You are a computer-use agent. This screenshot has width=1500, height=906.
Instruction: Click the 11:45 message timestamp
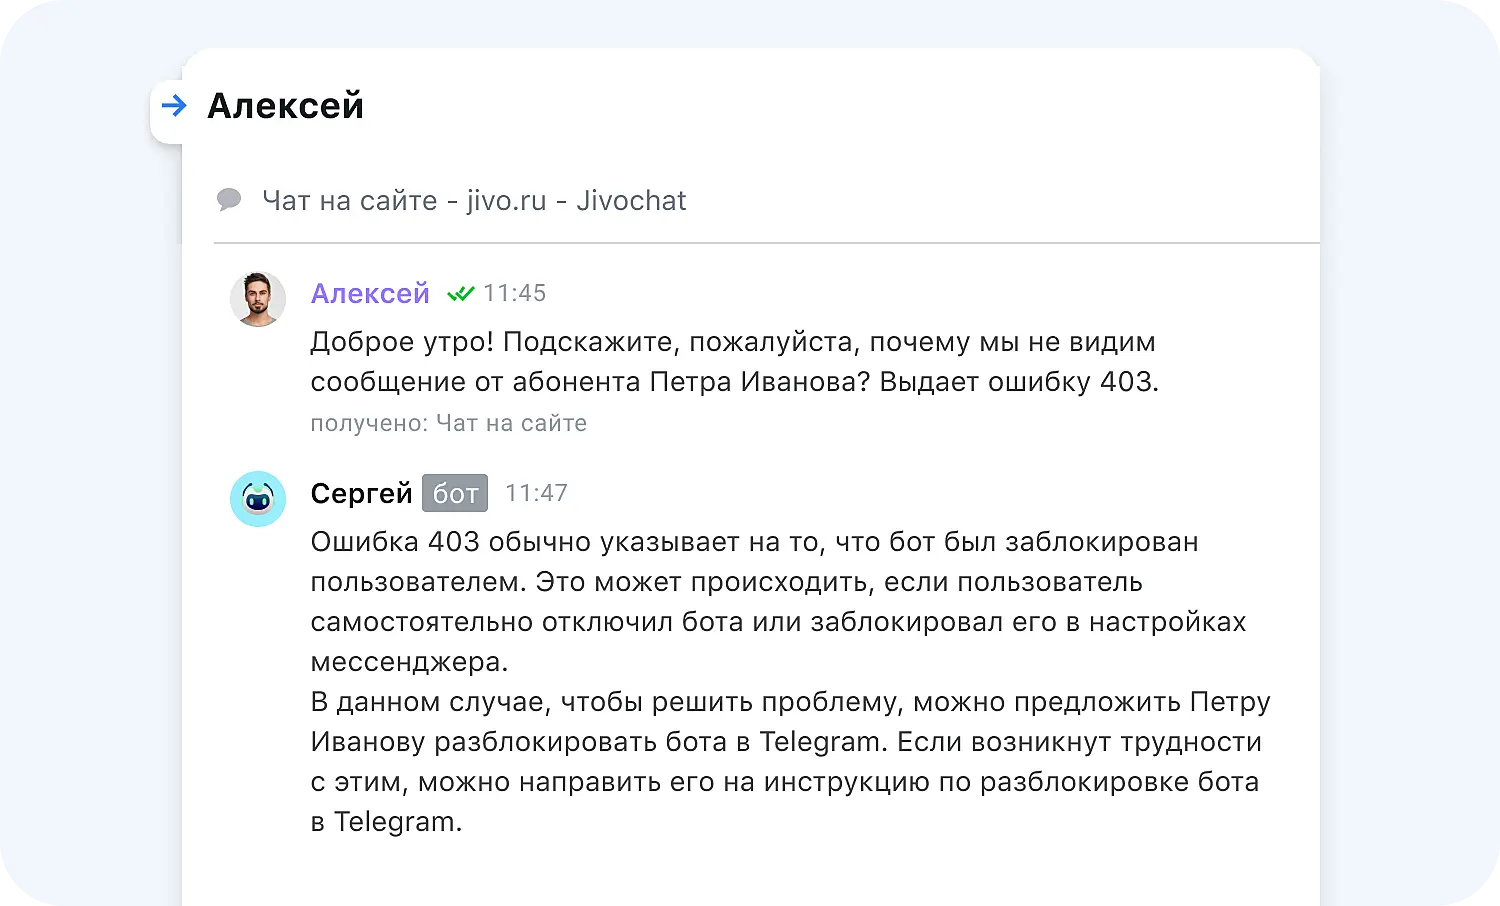515,293
